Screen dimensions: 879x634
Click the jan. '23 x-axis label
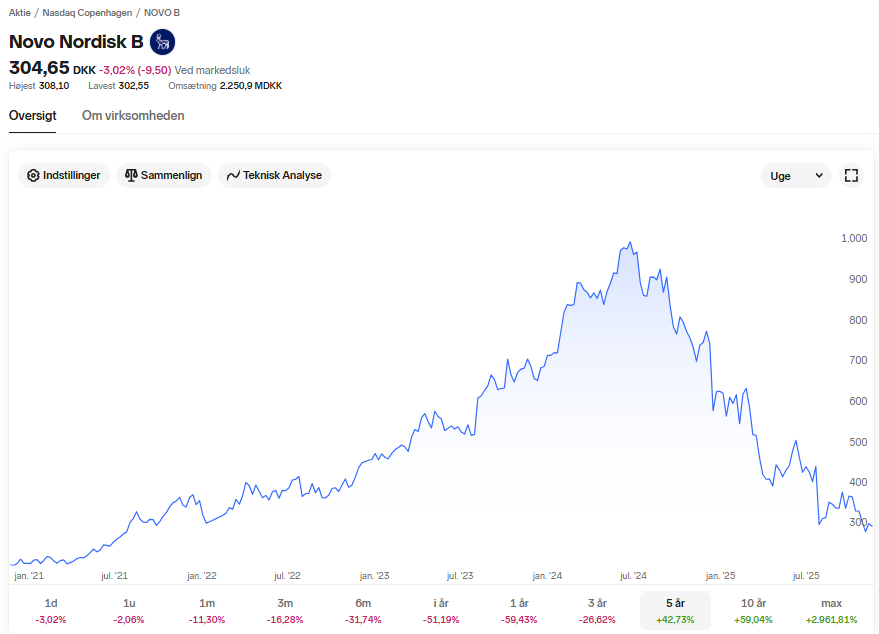[x=374, y=576]
